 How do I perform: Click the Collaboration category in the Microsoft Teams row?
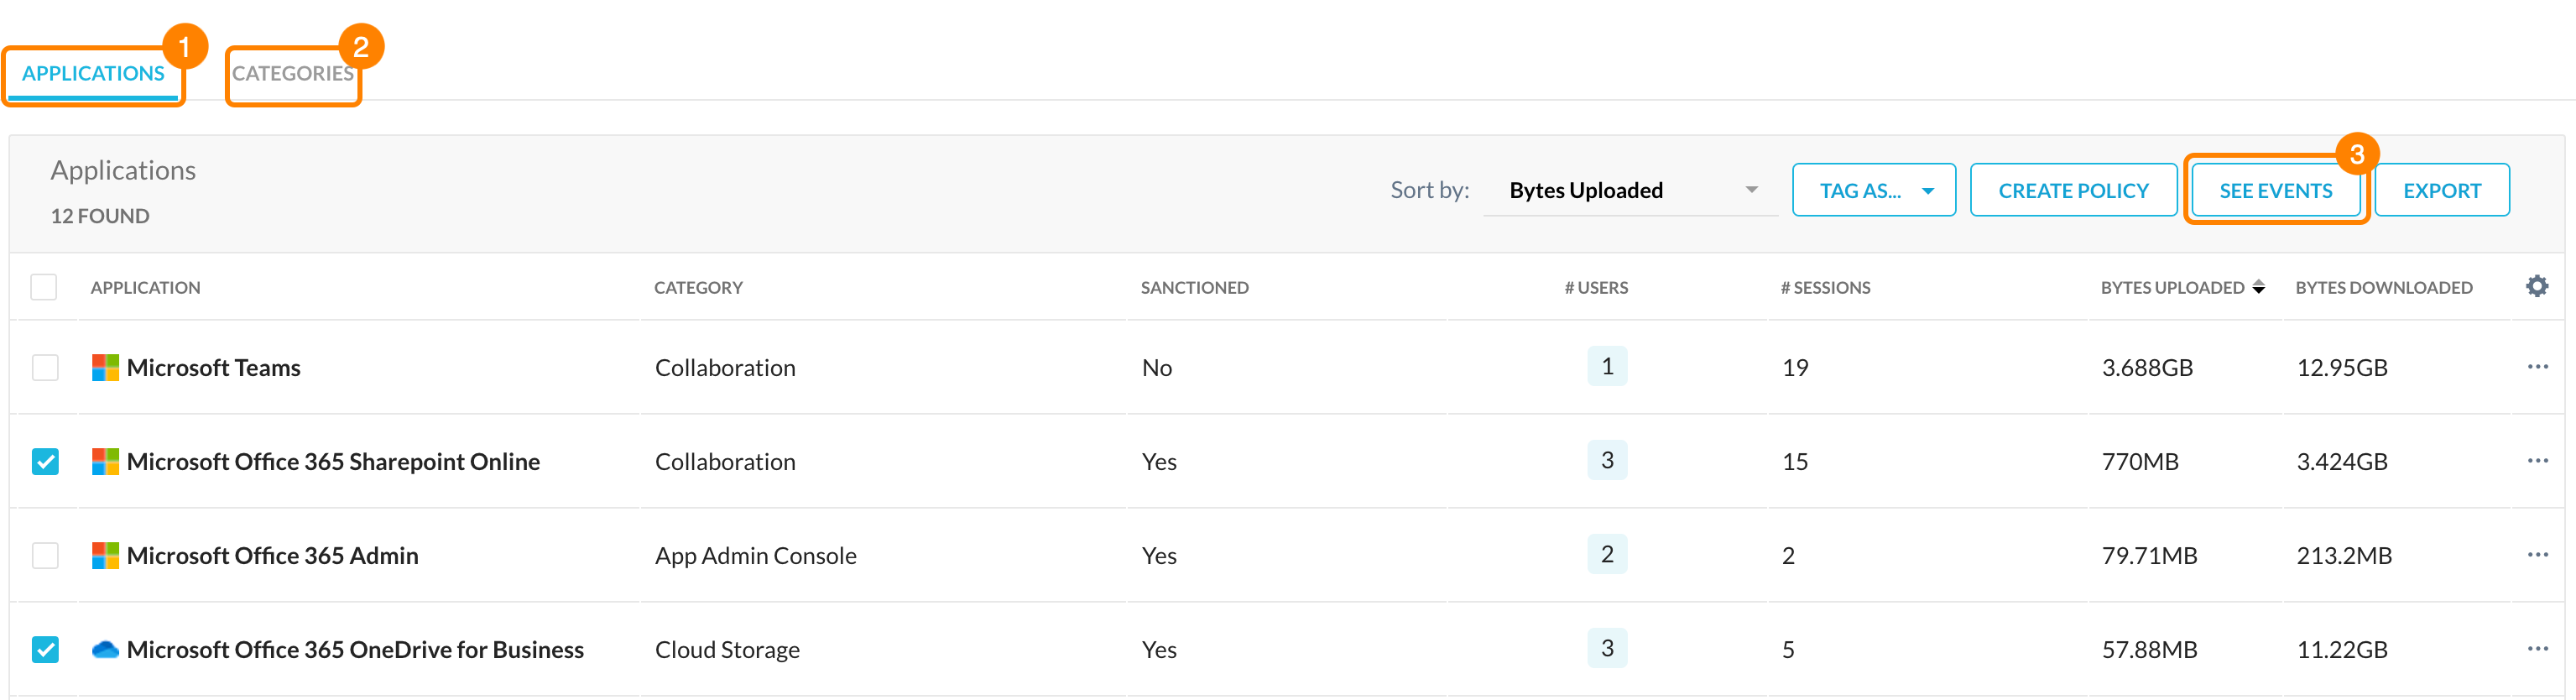[725, 368]
